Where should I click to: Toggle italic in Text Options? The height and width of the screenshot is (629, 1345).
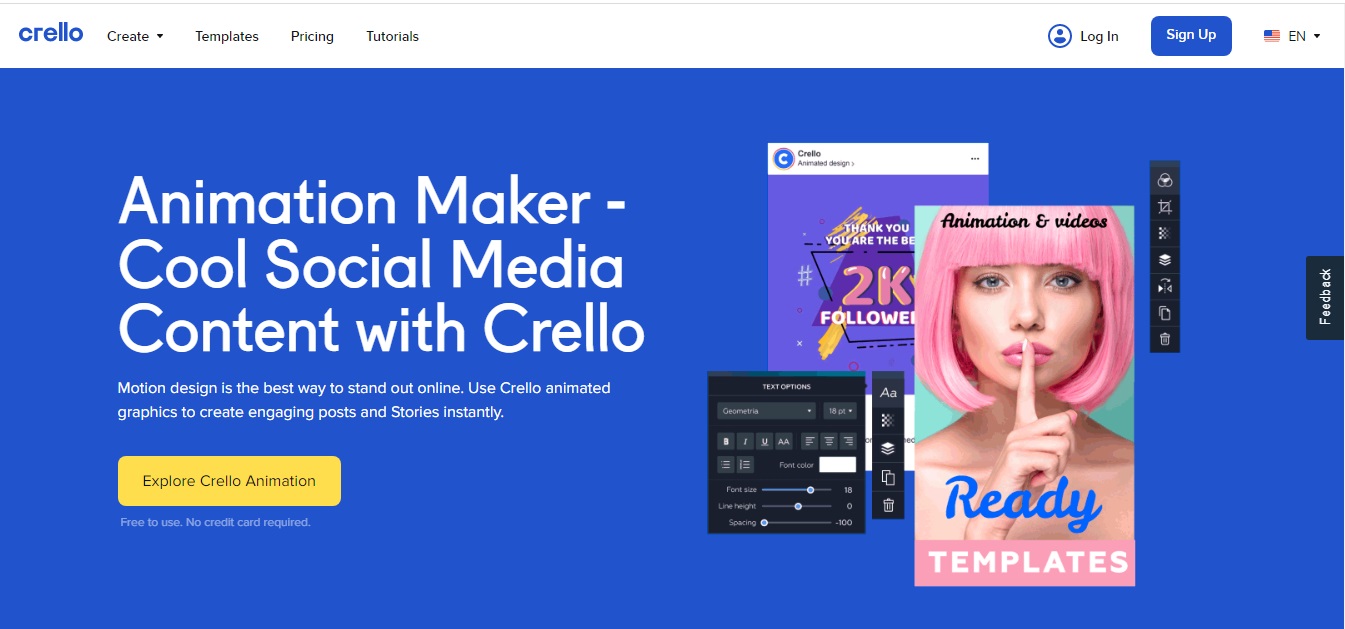click(746, 441)
